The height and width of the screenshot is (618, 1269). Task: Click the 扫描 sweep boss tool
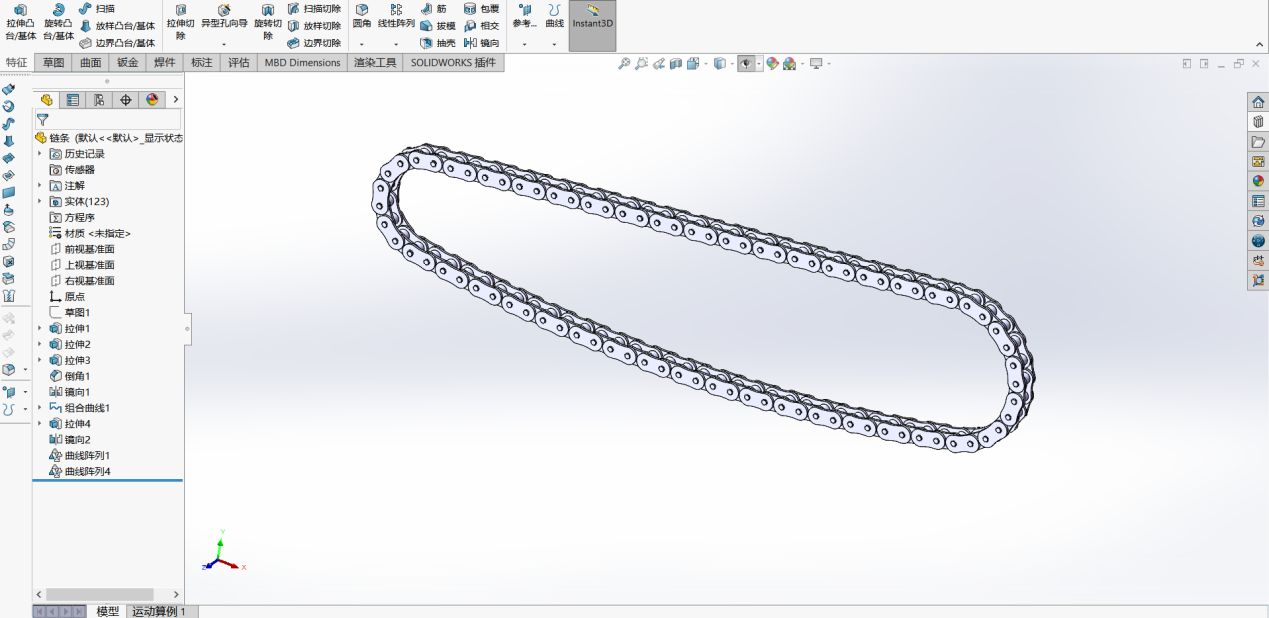pos(97,9)
